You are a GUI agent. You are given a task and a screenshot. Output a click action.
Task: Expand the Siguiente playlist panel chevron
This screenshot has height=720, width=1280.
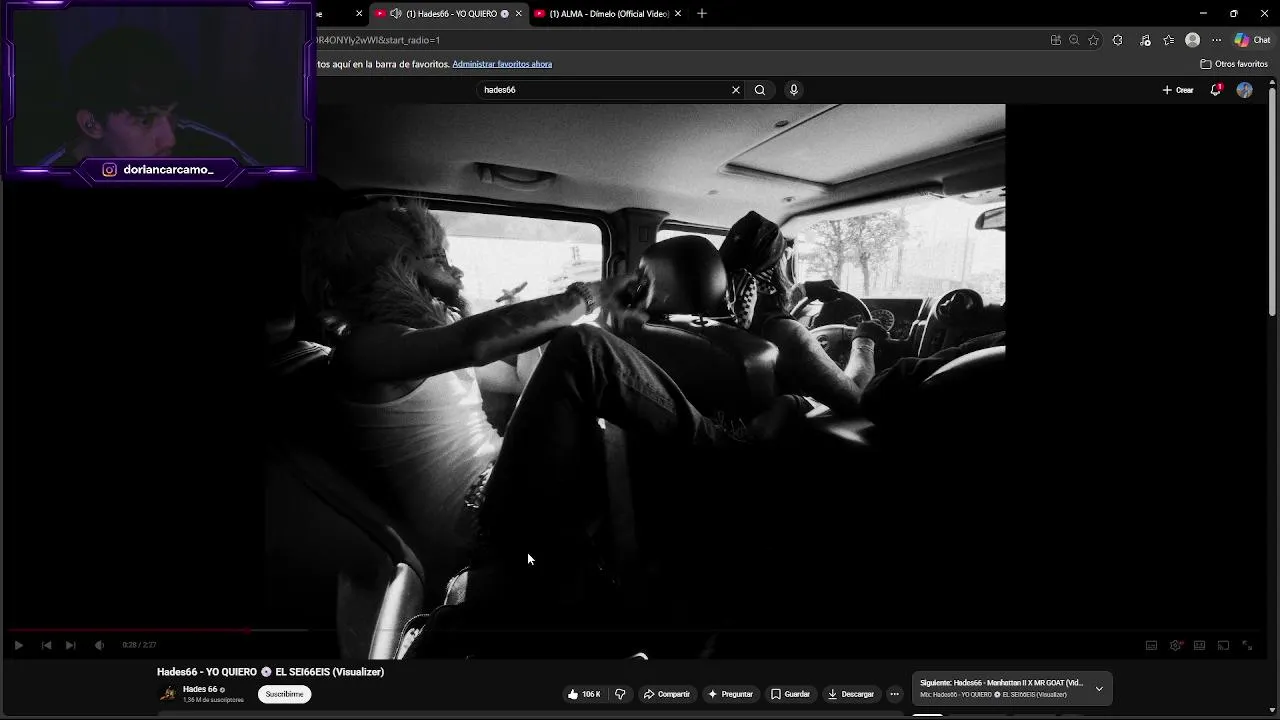click(1099, 689)
